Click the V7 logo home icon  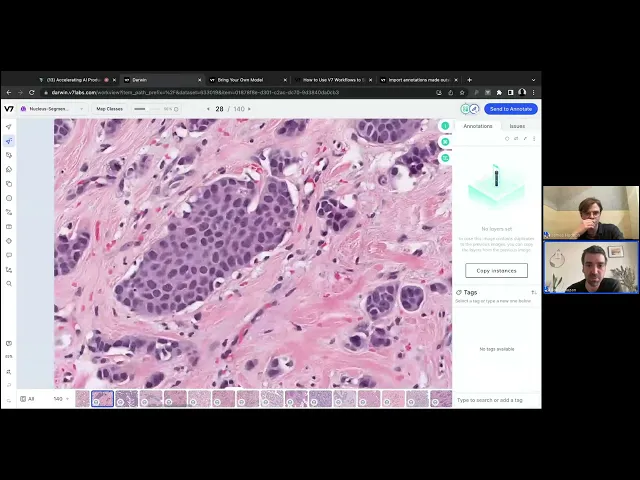[9, 109]
